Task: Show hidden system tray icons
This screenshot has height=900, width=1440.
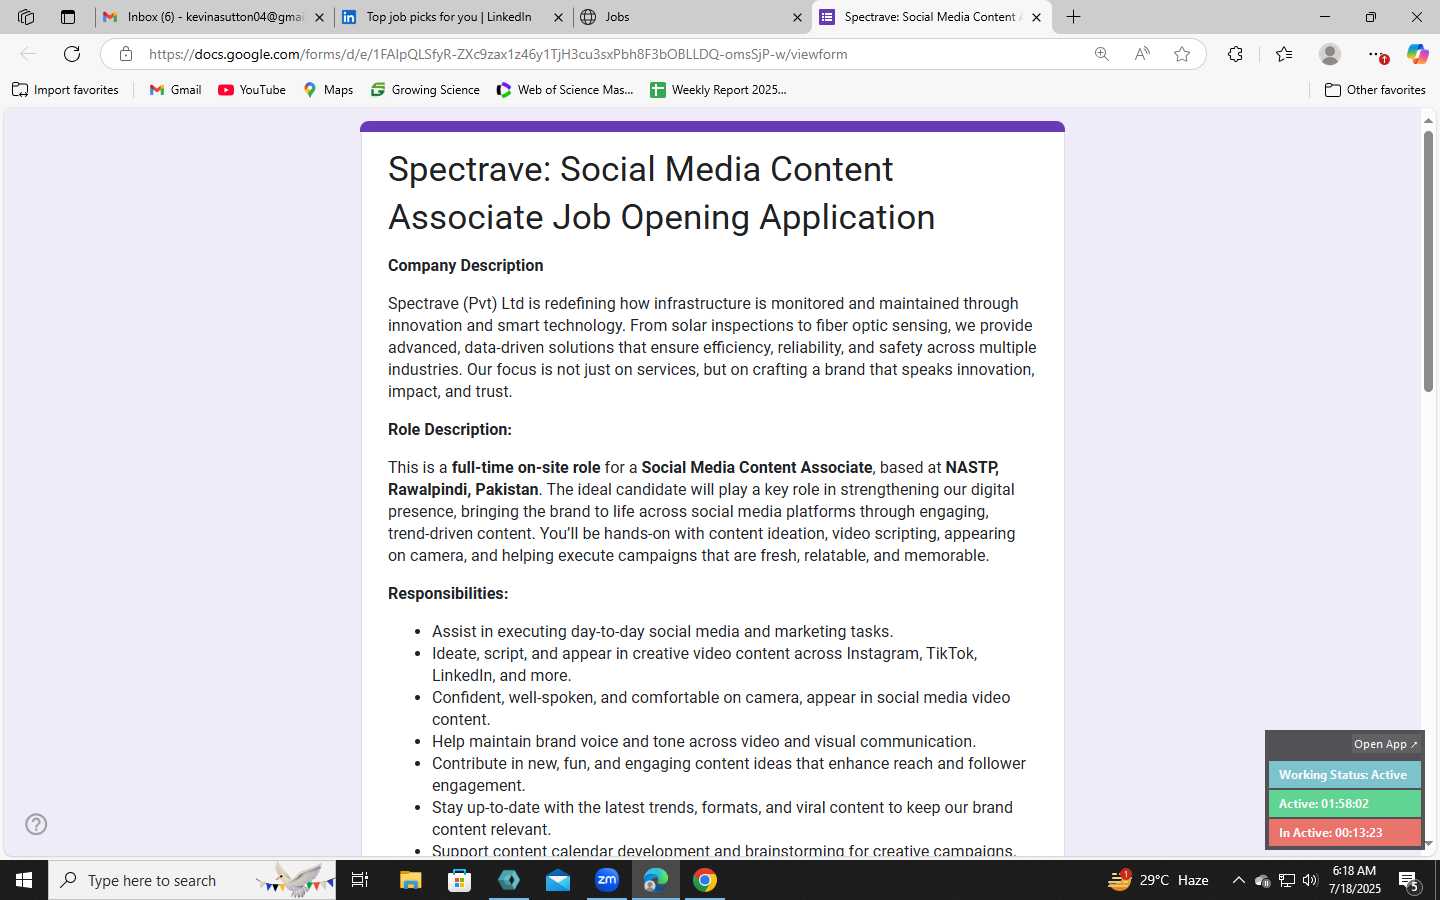Action: pyautogui.click(x=1238, y=880)
